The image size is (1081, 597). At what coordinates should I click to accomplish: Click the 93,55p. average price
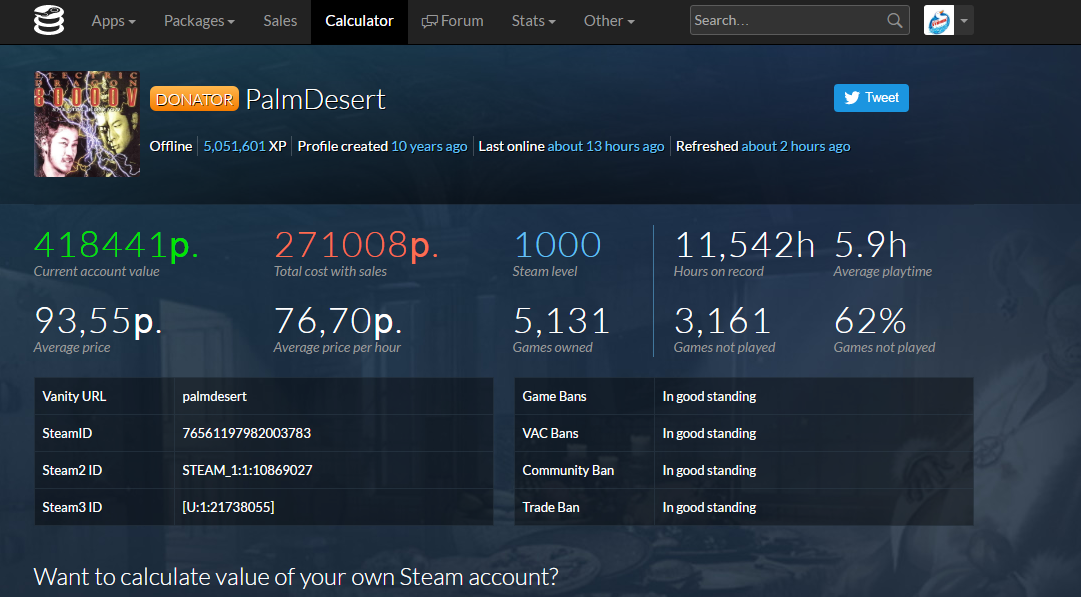pyautogui.click(x=98, y=321)
